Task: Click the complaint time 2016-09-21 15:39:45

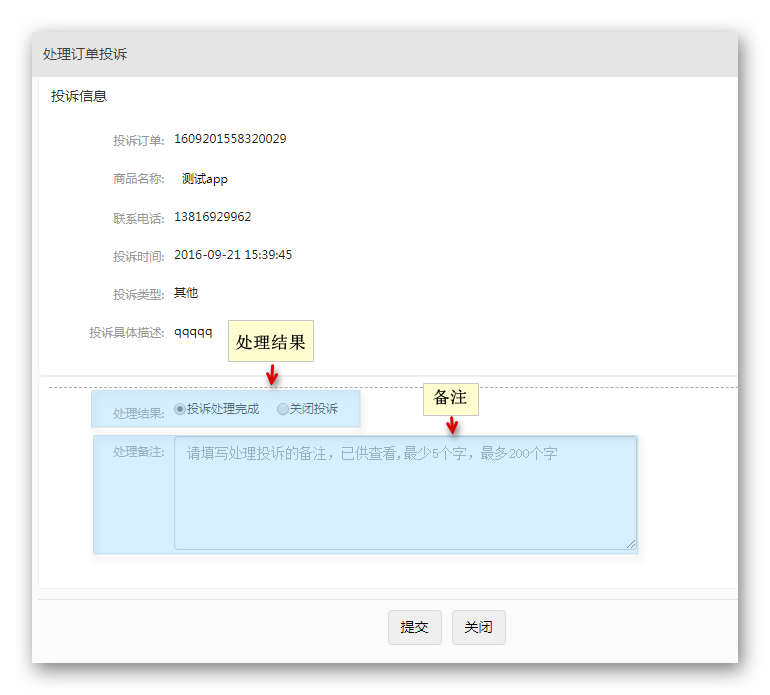Action: point(233,255)
